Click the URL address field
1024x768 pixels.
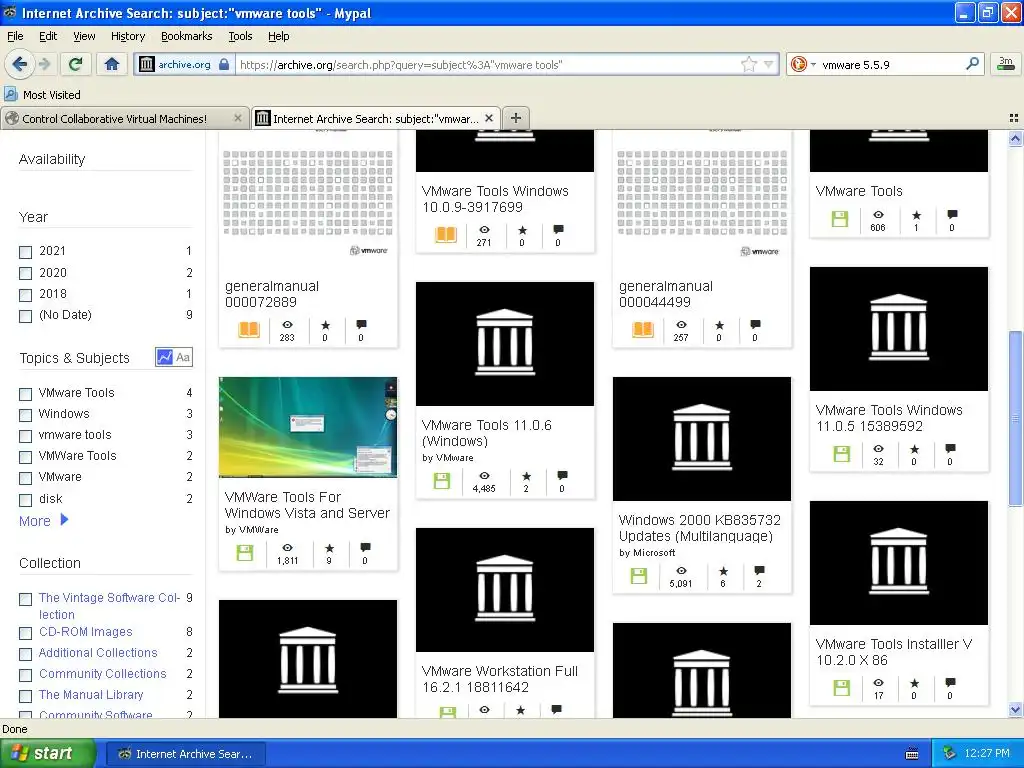487,64
